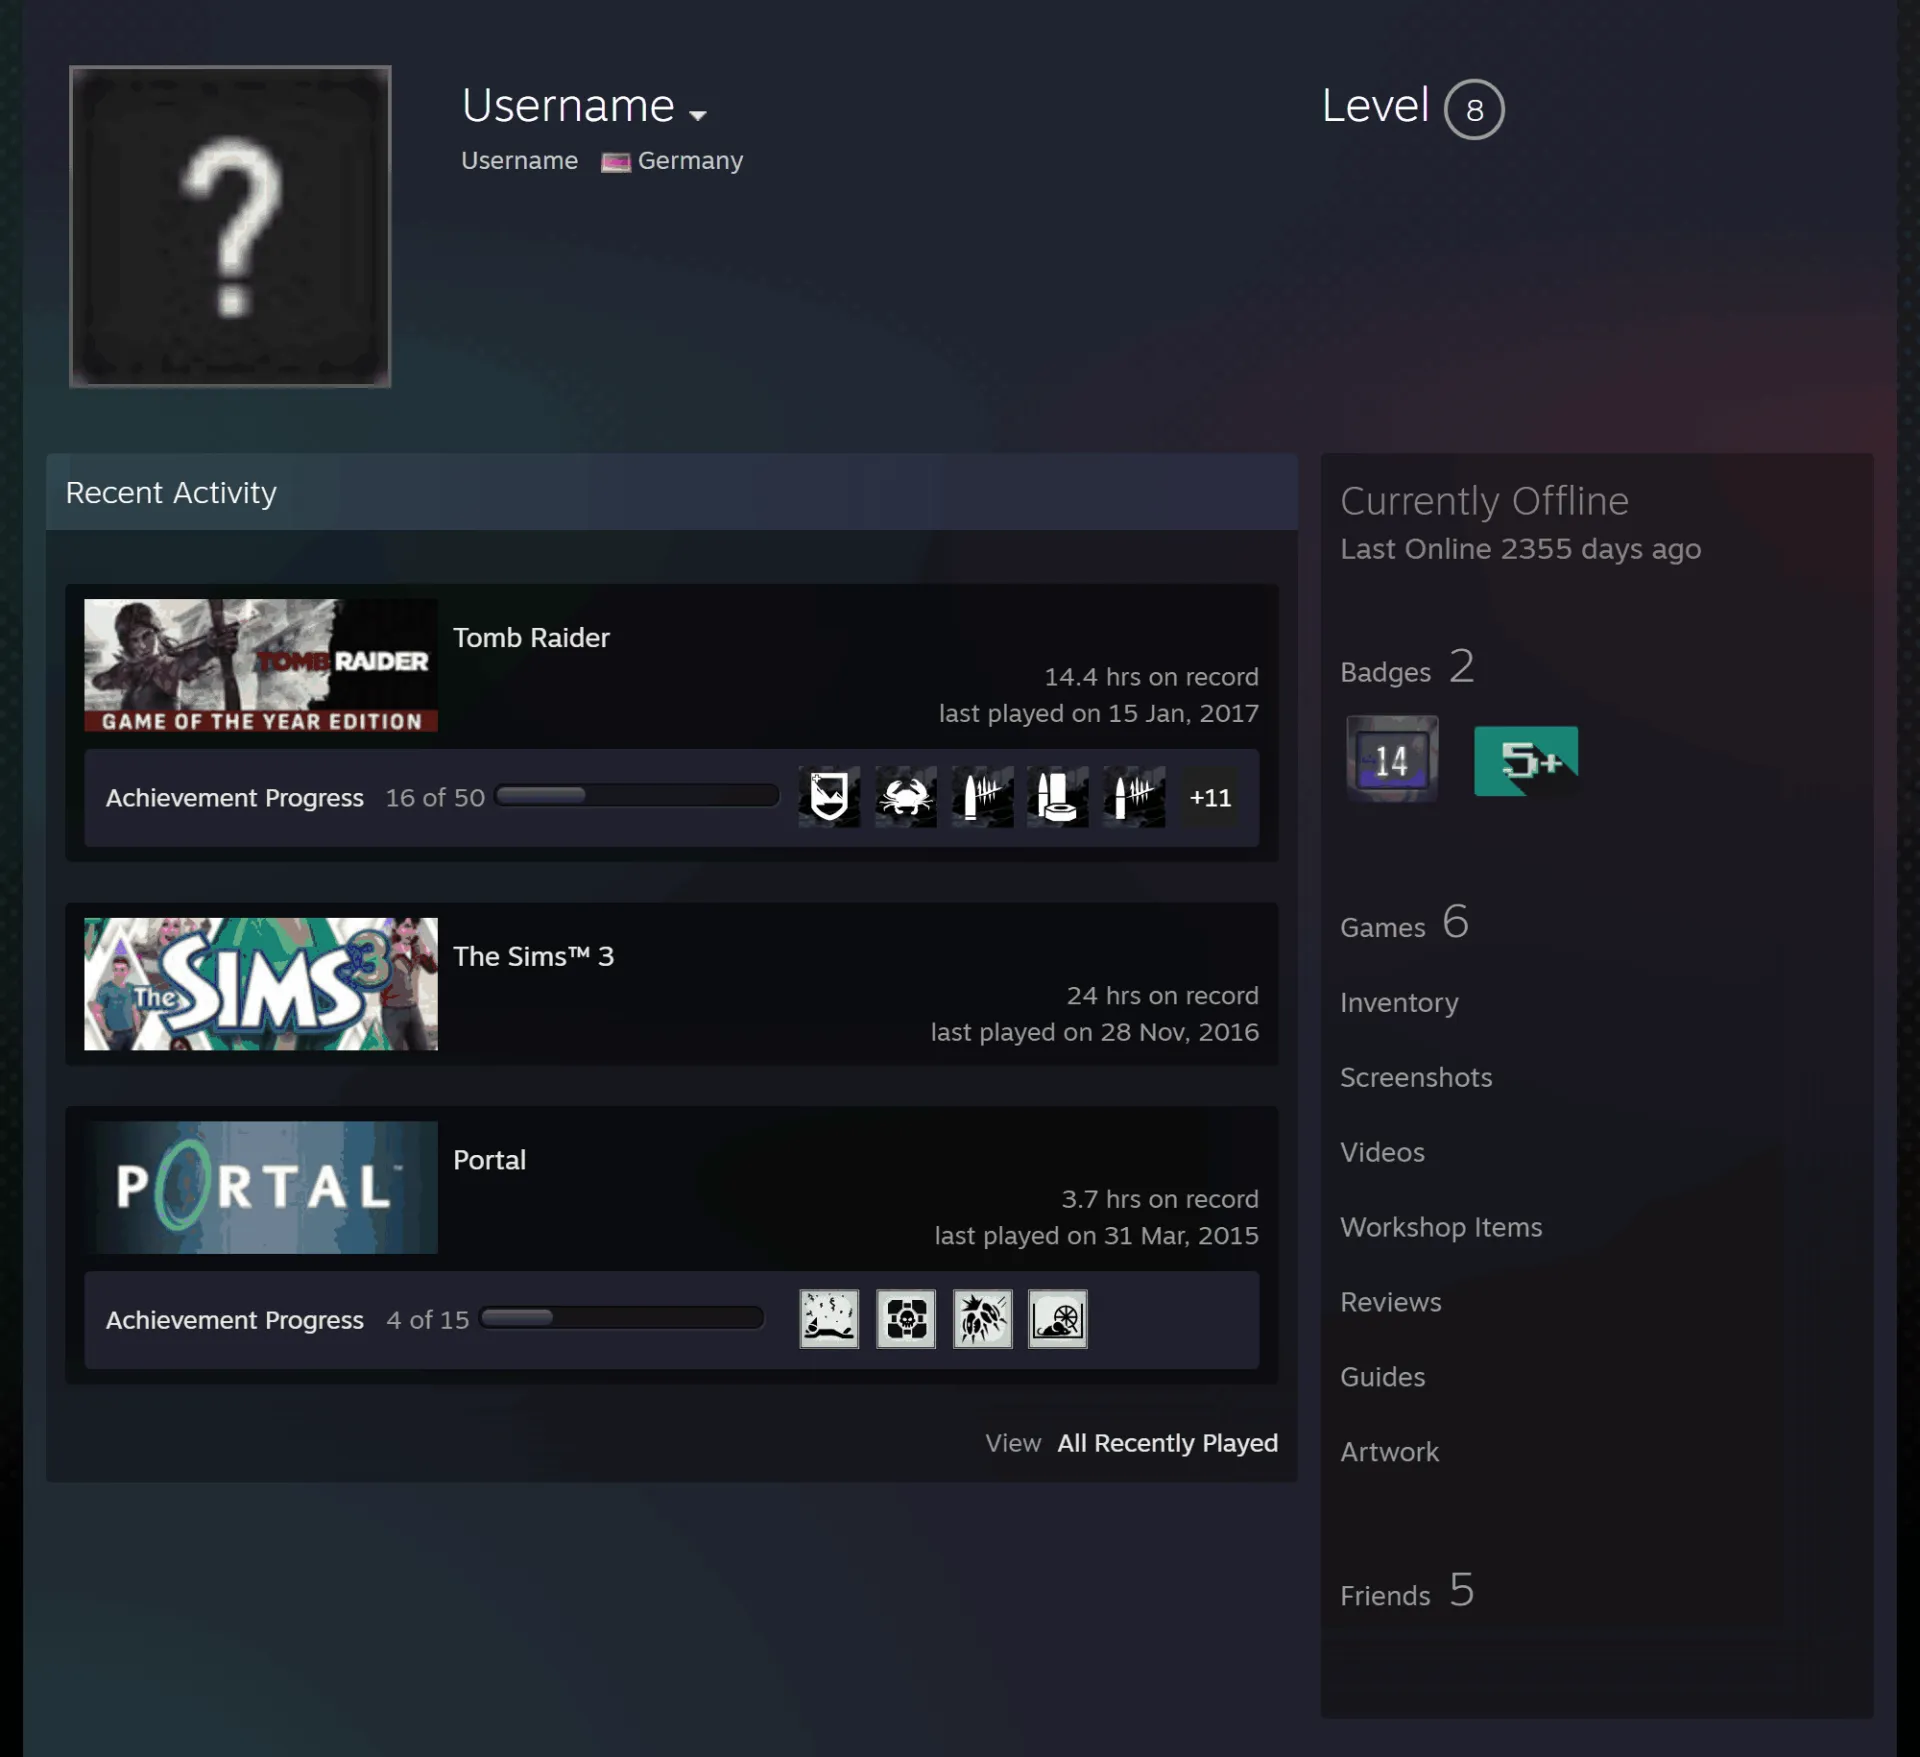The width and height of the screenshot is (1920, 1757).
Task: Click Portal achievement progress bar
Action: tap(622, 1318)
